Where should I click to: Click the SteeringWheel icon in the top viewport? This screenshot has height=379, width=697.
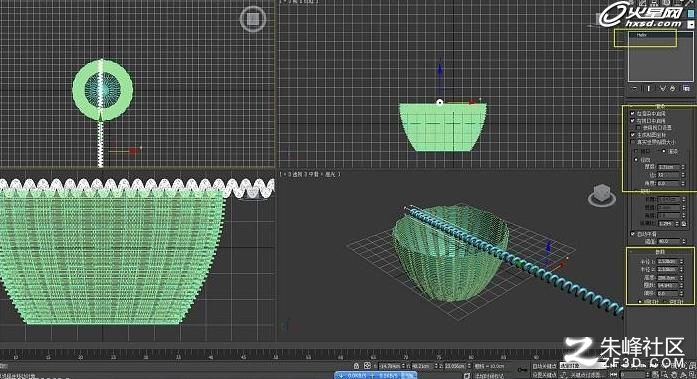(253, 19)
